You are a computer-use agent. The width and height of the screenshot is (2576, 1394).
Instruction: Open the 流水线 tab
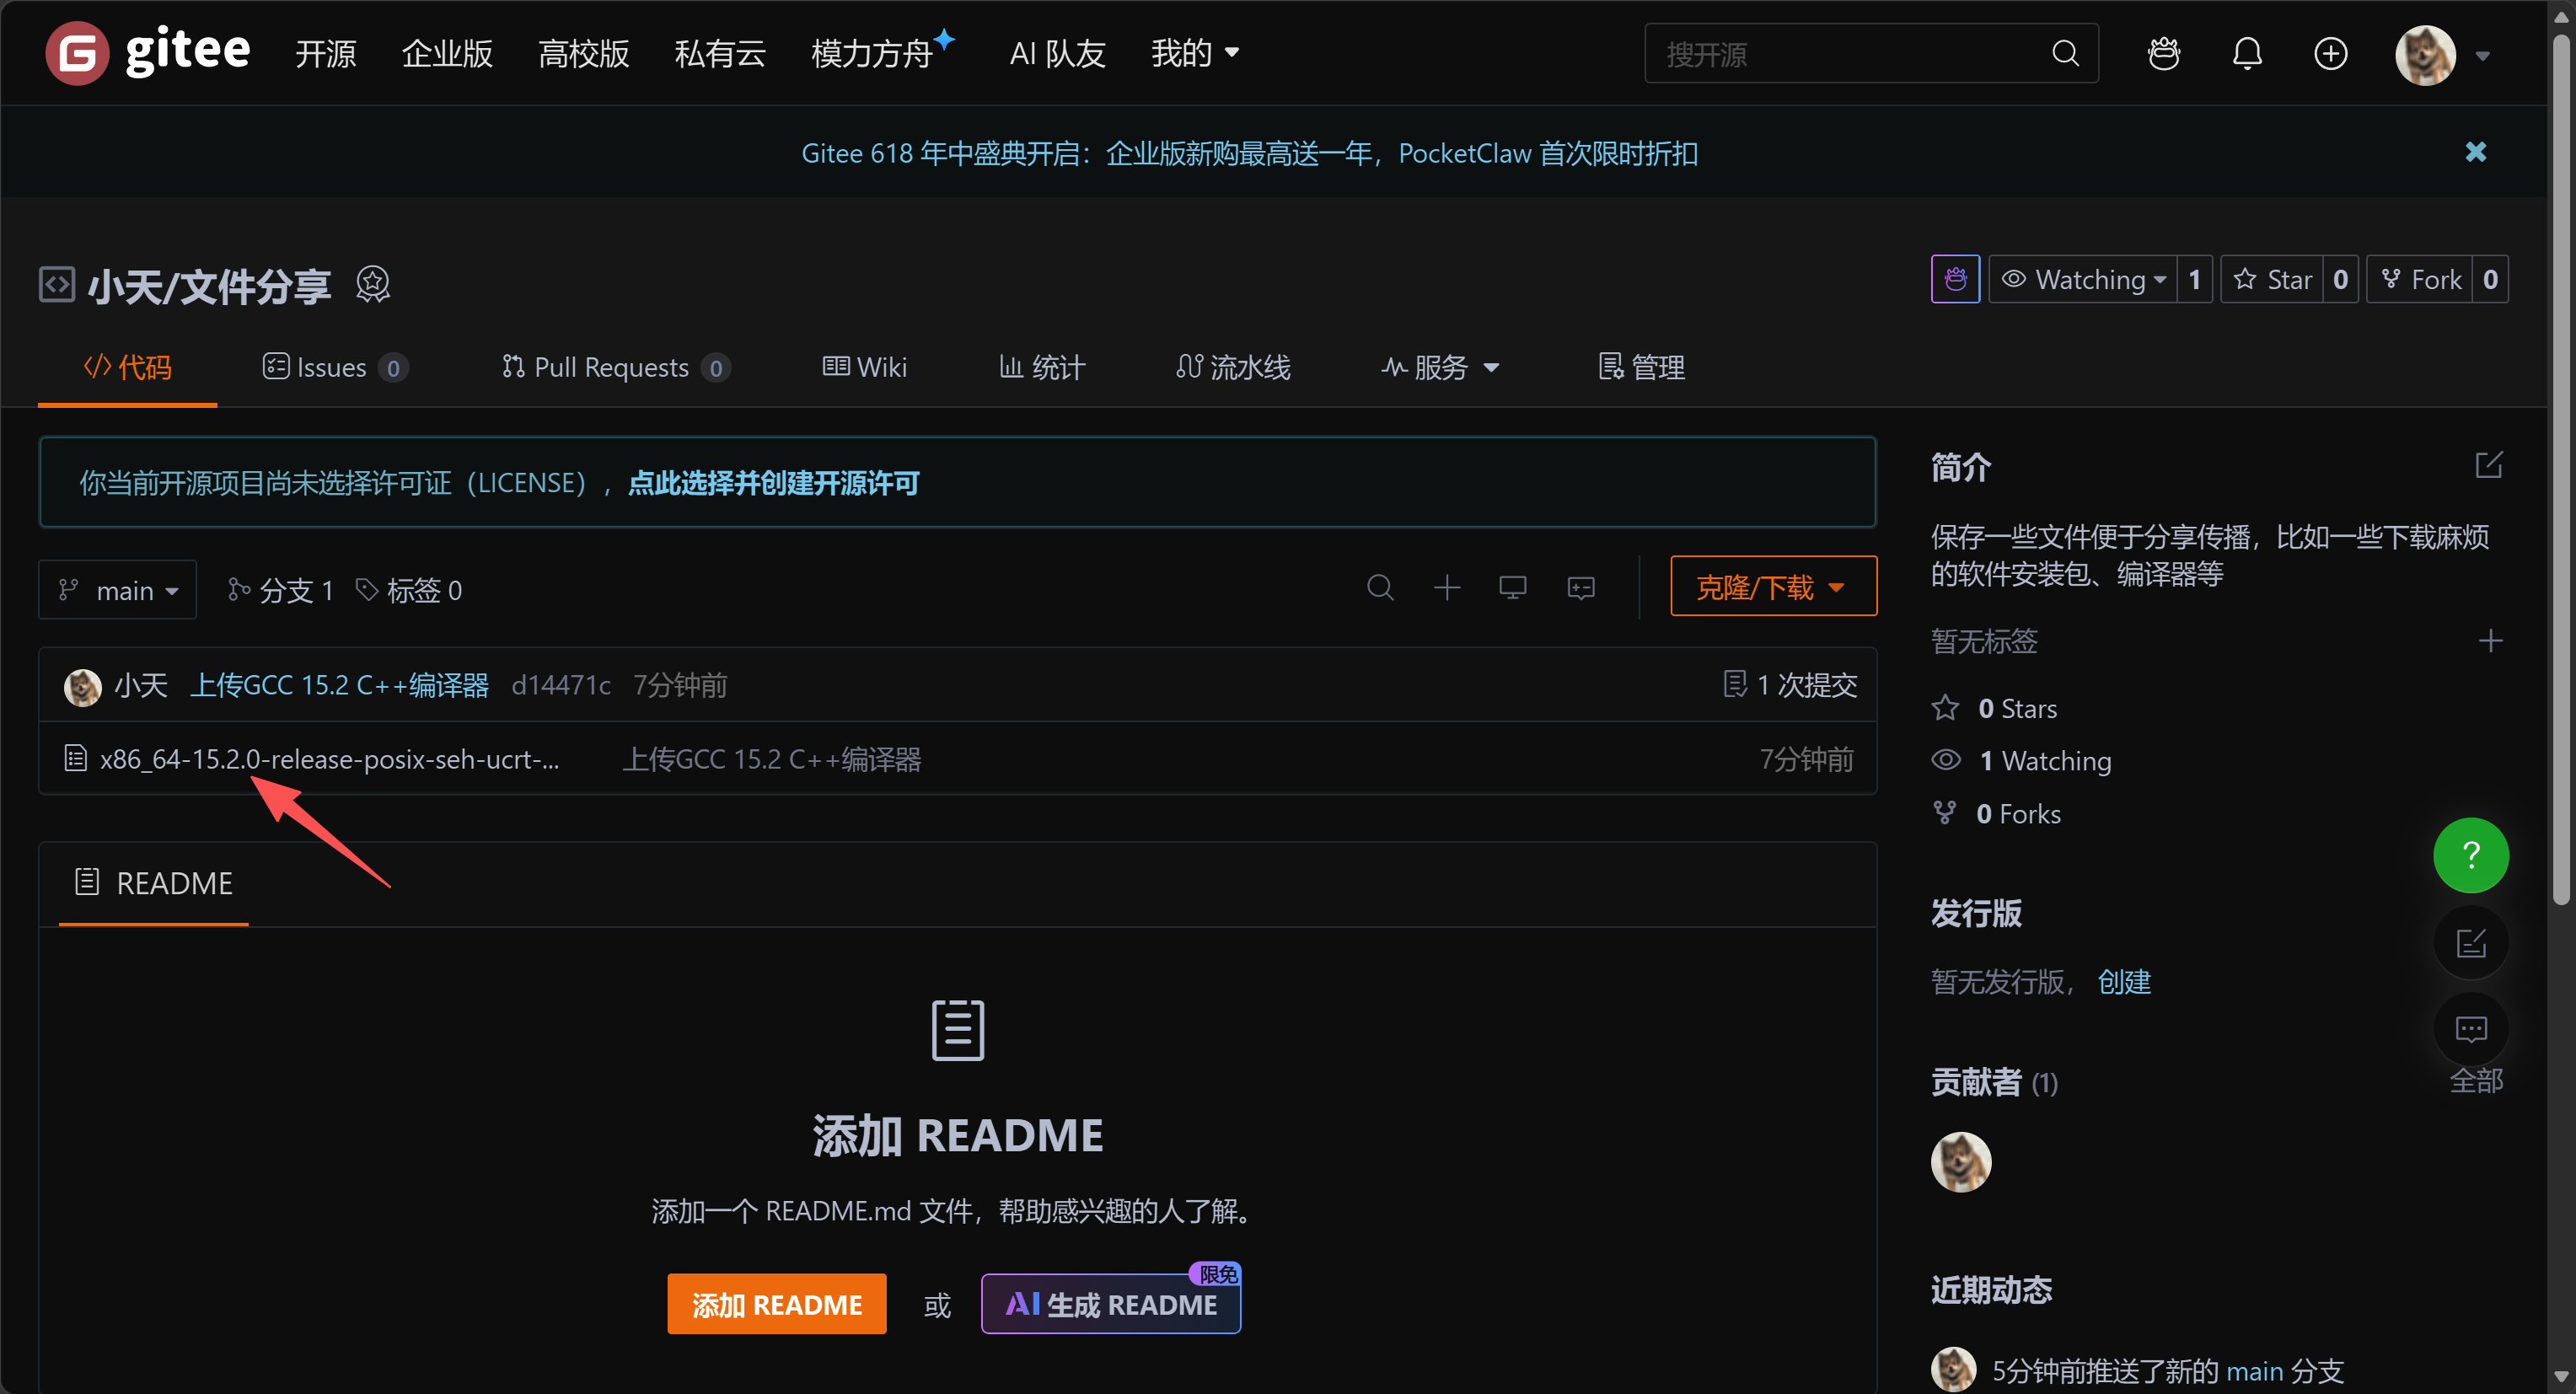click(x=1233, y=367)
